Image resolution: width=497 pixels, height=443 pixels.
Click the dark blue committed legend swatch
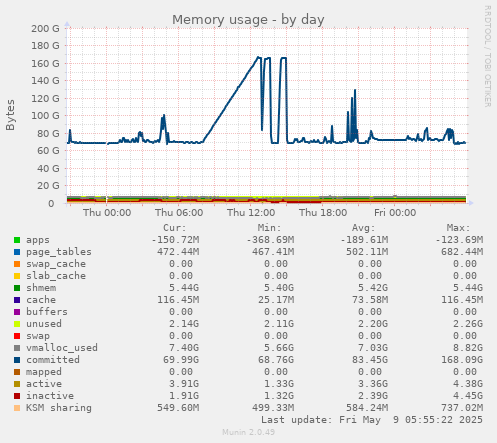(17, 360)
